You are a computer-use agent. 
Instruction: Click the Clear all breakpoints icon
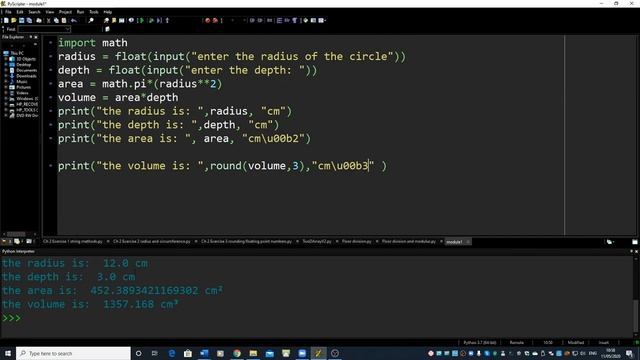coord(215,20)
